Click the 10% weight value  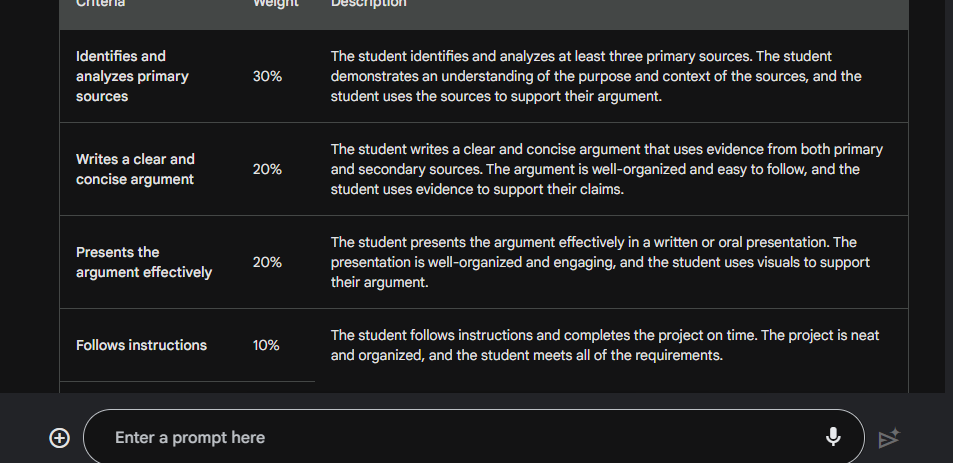(x=266, y=345)
